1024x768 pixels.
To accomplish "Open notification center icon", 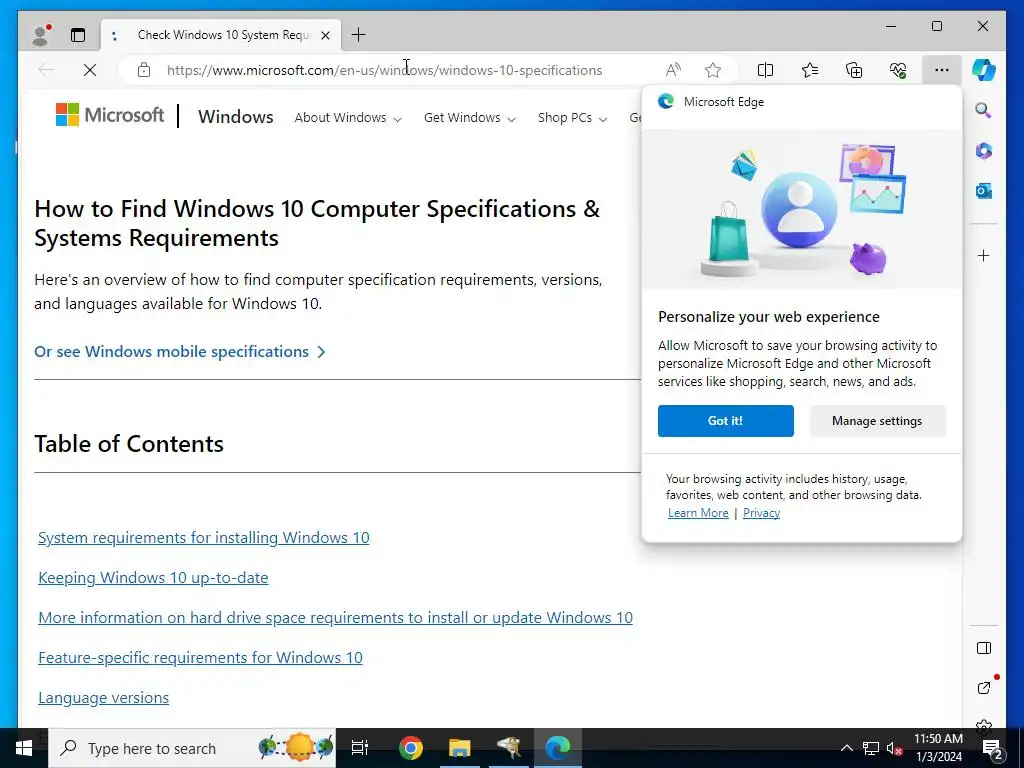I will click(x=992, y=748).
